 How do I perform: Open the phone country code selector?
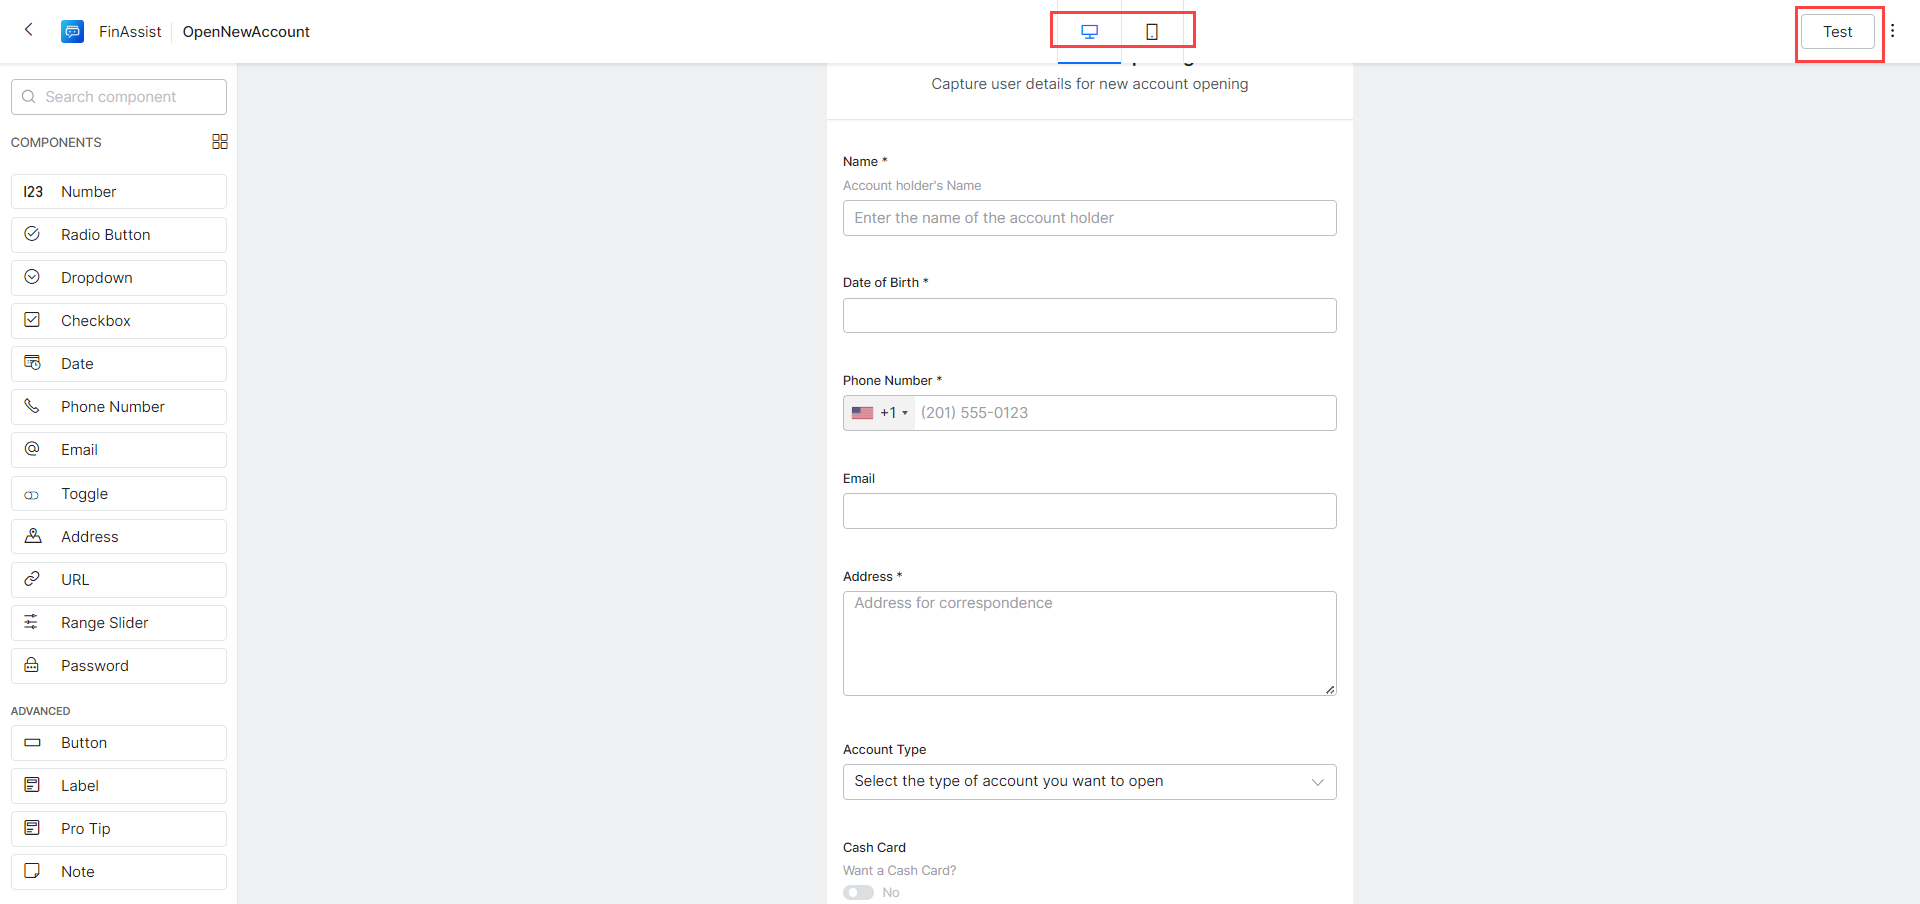coord(879,413)
